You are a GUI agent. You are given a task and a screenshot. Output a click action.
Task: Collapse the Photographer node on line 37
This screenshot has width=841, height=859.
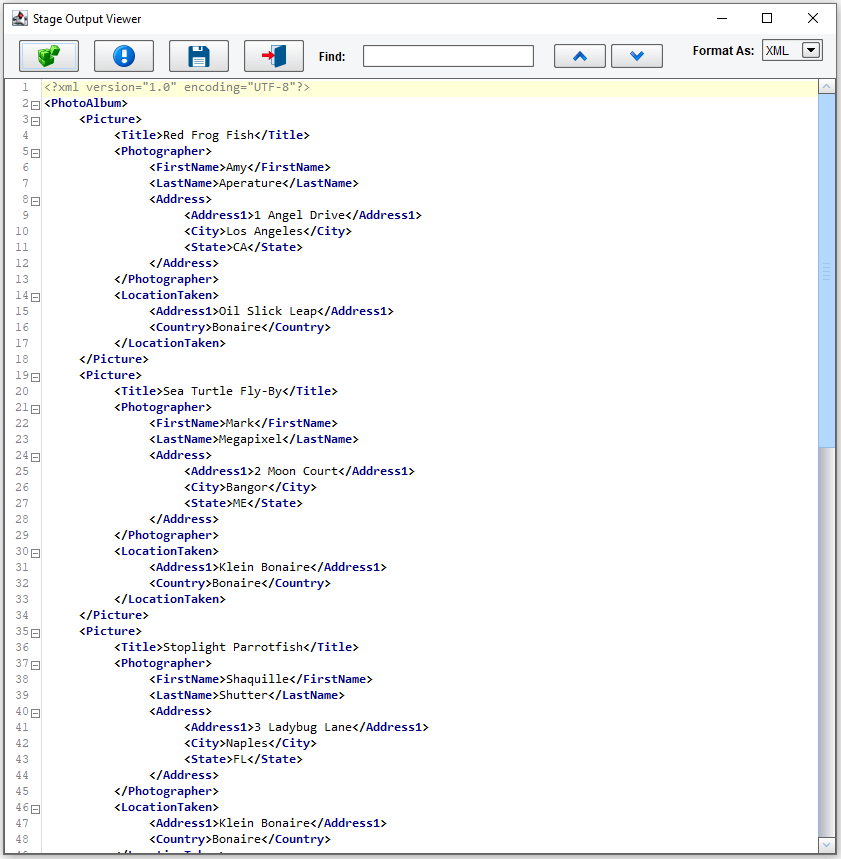[36, 665]
